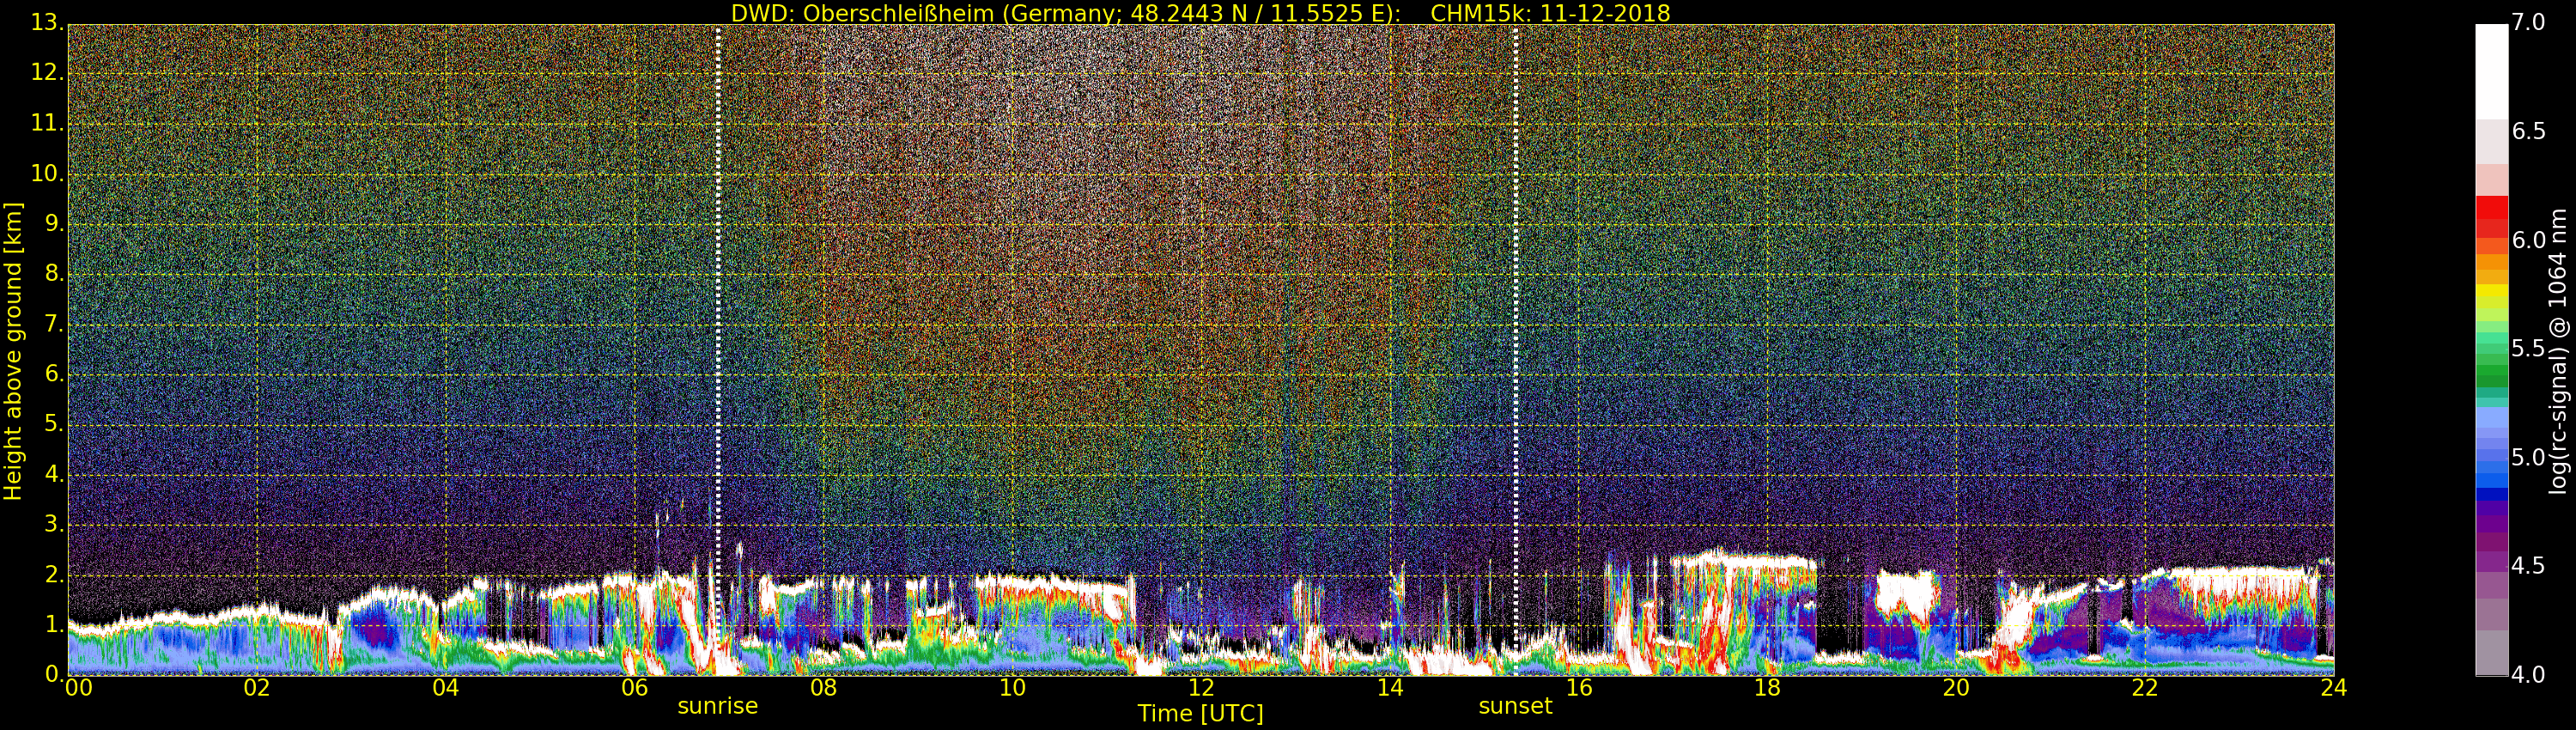Click the 'sunset' label below the axis
Viewport: 2576px width, 730px height.
(1515, 706)
